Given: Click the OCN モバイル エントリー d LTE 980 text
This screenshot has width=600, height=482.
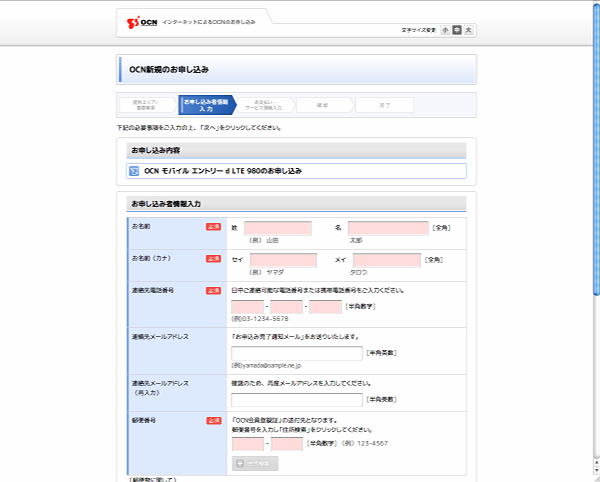Looking at the screenshot, I should [223, 171].
